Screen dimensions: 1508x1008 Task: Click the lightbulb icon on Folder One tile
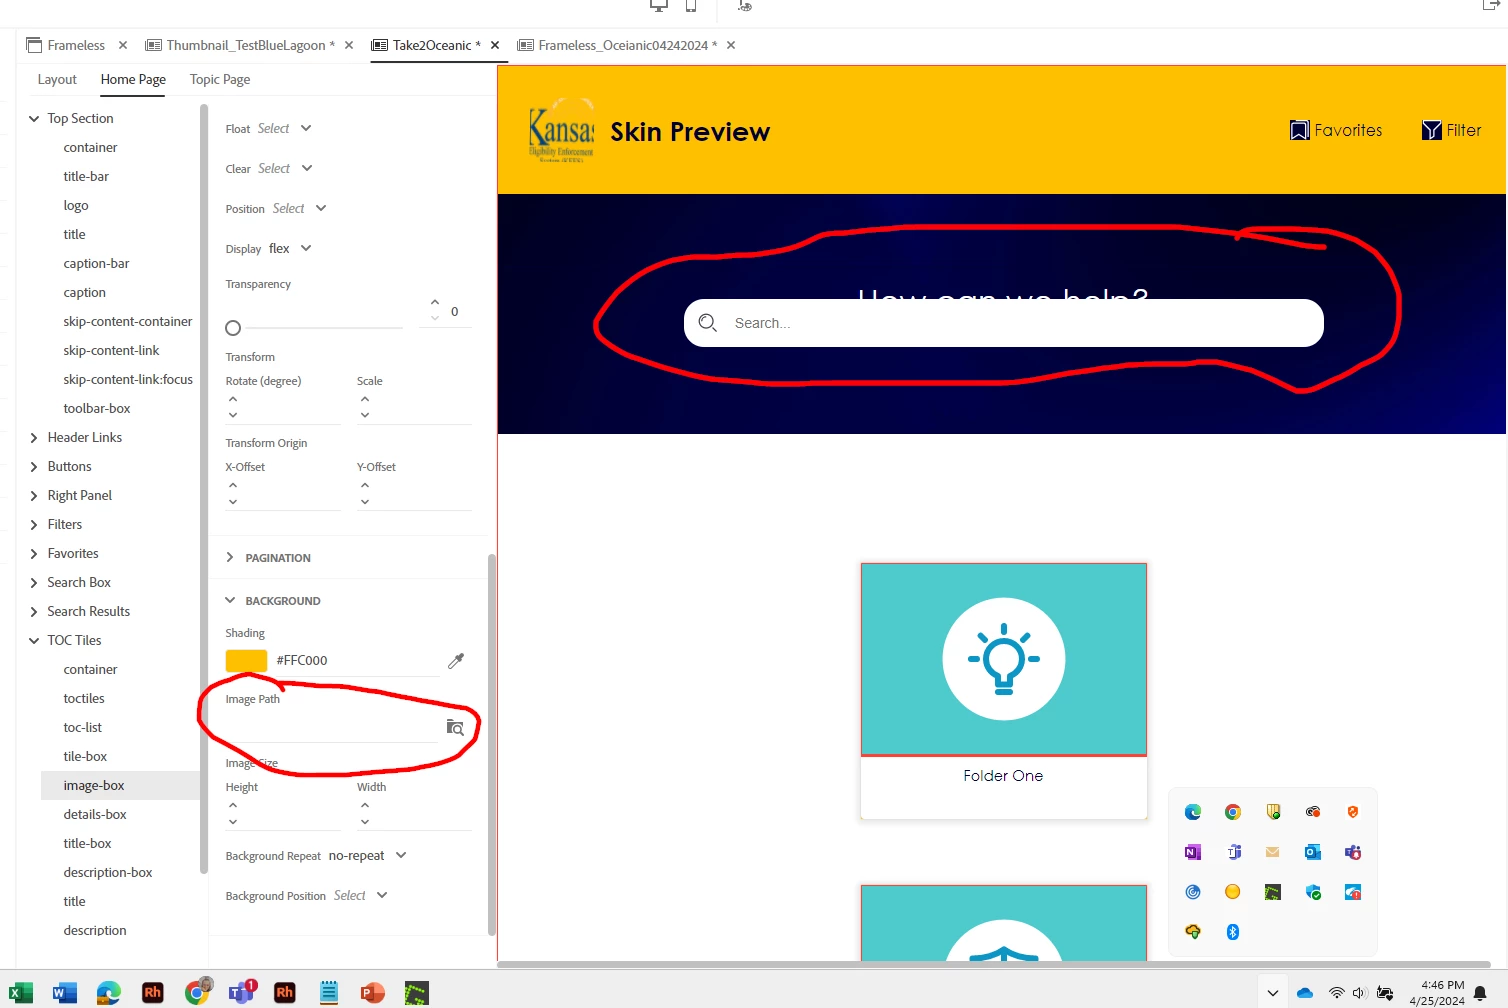point(1004,659)
